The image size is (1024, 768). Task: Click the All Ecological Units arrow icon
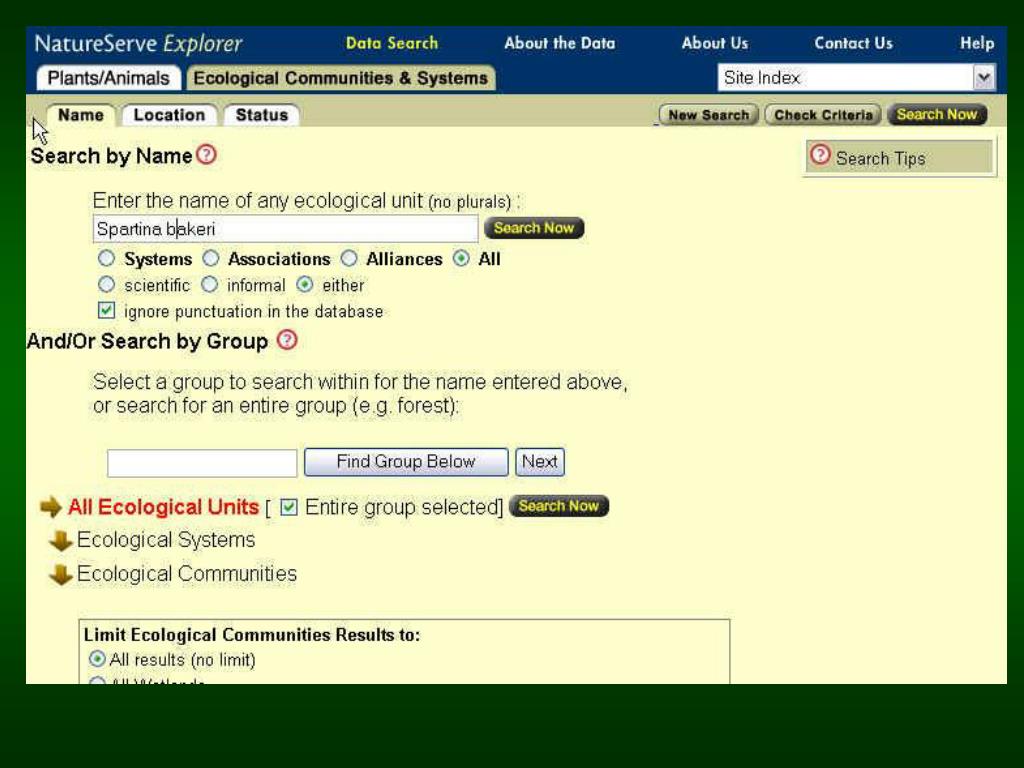[x=51, y=507]
